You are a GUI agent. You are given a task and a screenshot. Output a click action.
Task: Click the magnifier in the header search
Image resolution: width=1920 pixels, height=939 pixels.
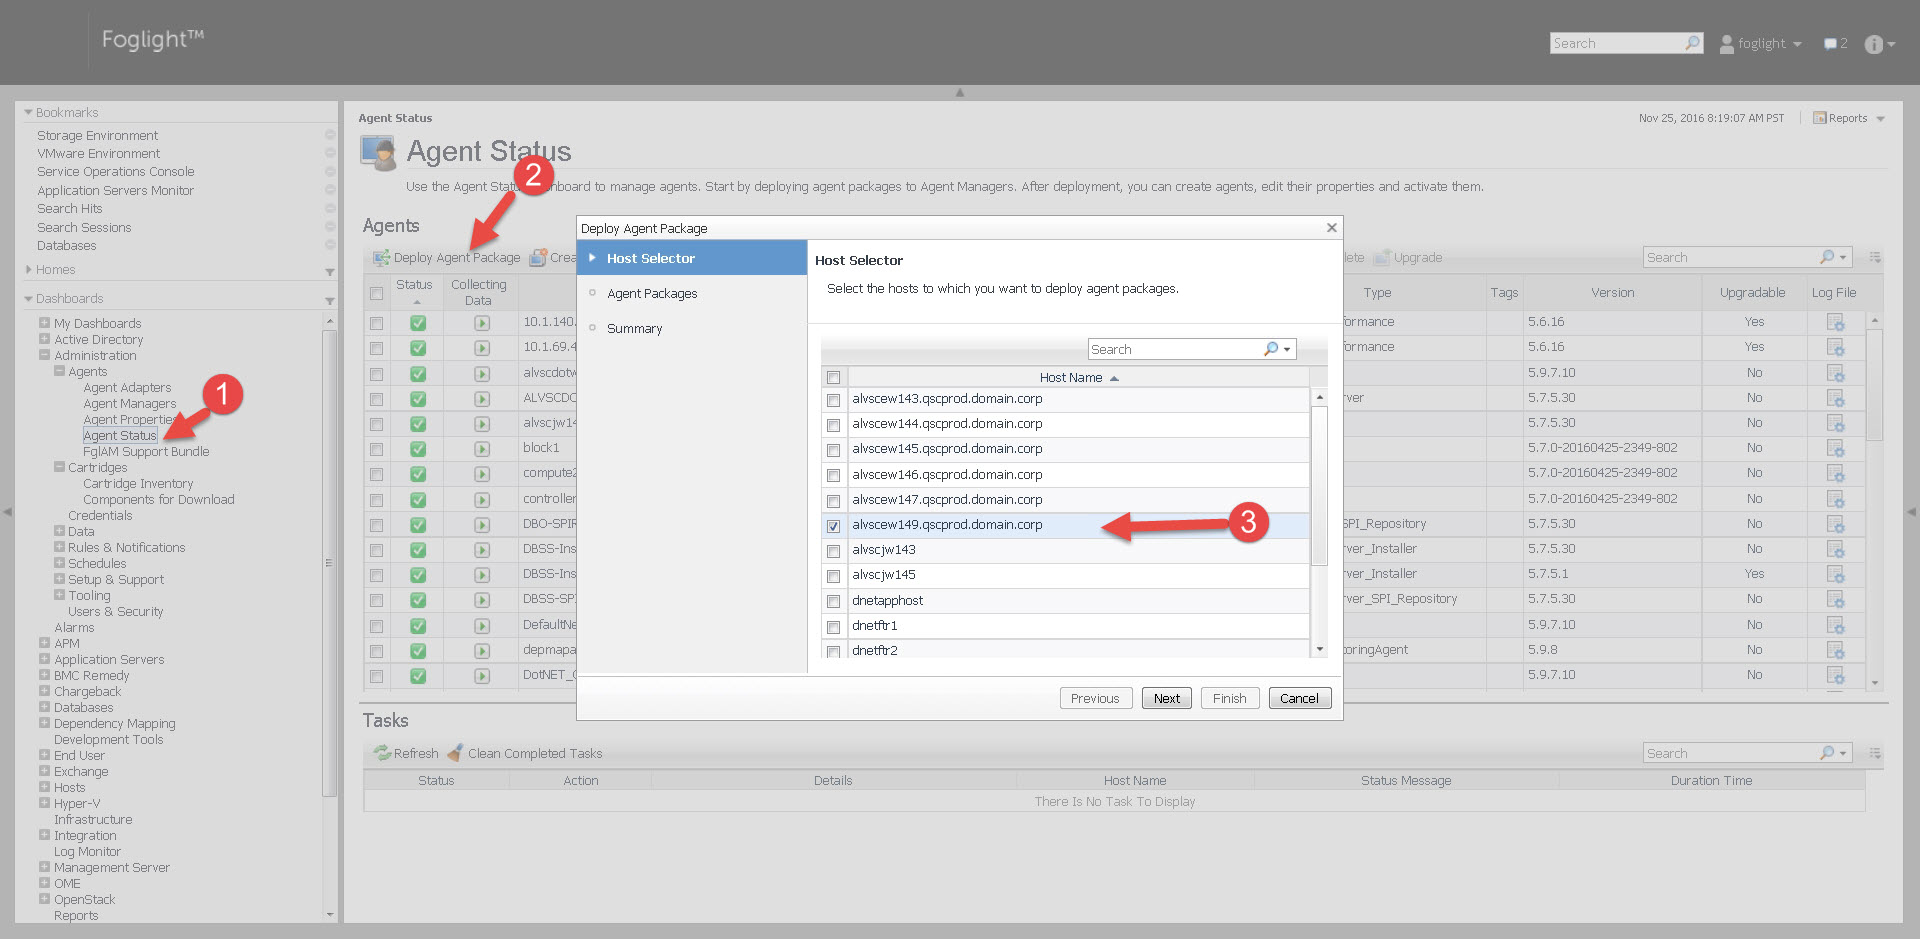tap(1692, 43)
